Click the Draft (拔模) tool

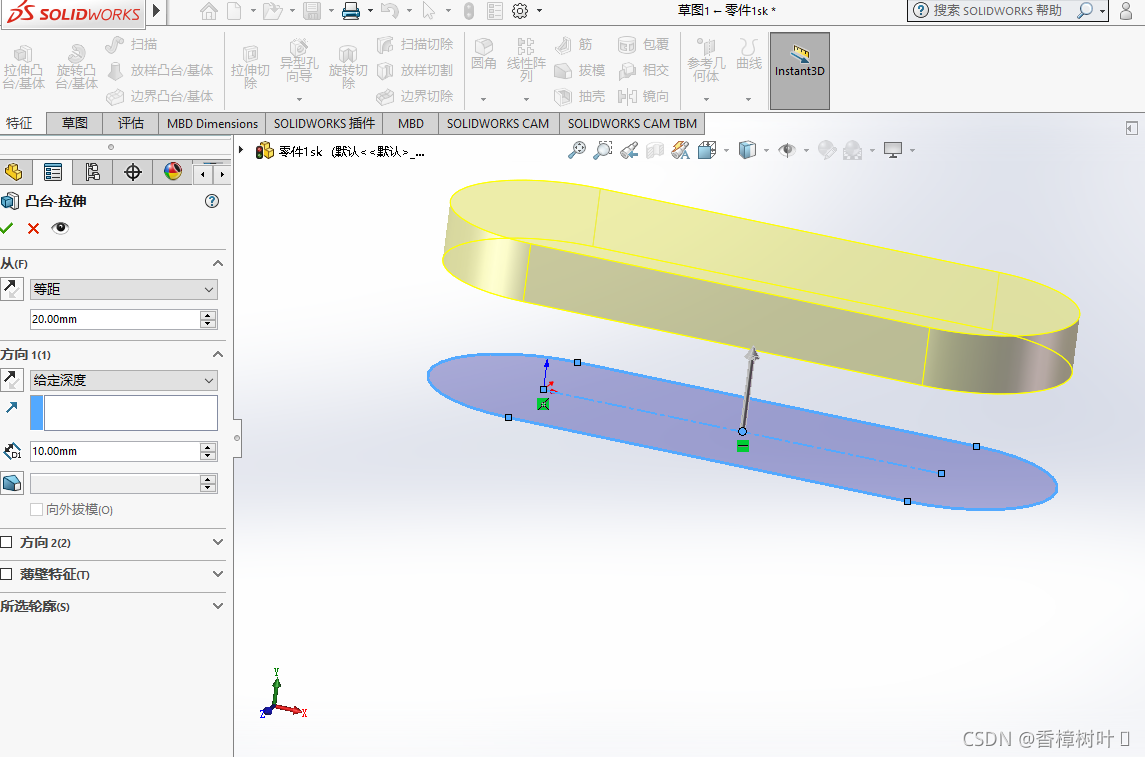(580, 70)
